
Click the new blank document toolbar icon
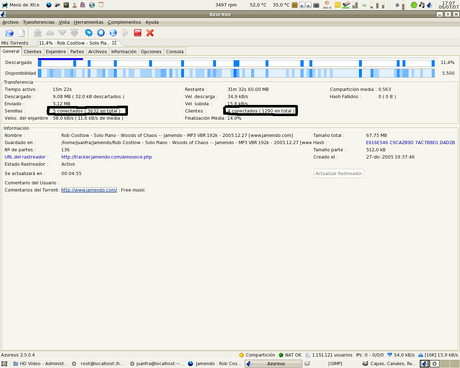point(22,33)
